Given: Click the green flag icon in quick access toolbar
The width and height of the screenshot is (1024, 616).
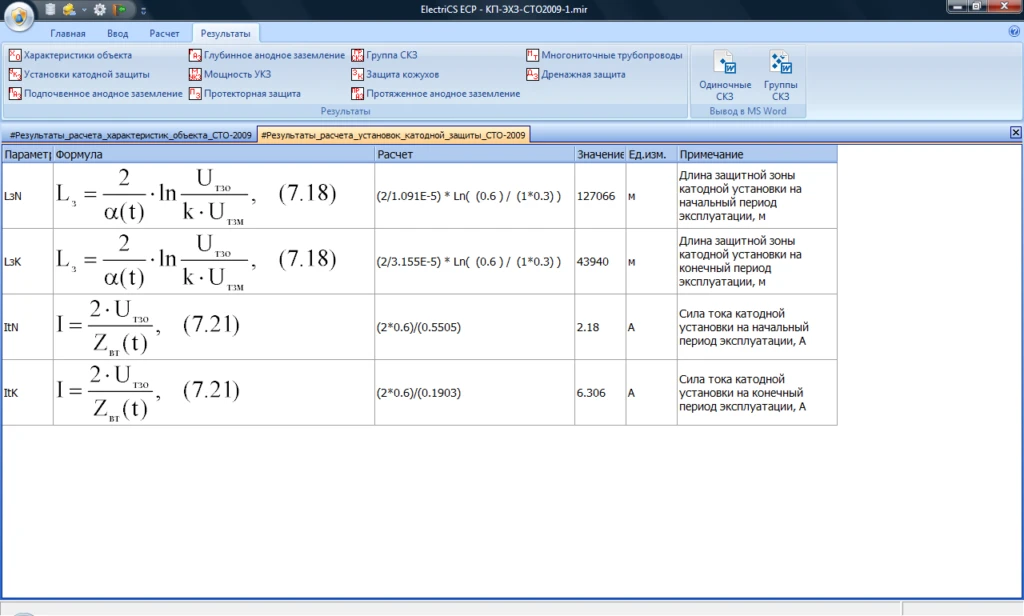Looking at the screenshot, I should pyautogui.click(x=121, y=9).
